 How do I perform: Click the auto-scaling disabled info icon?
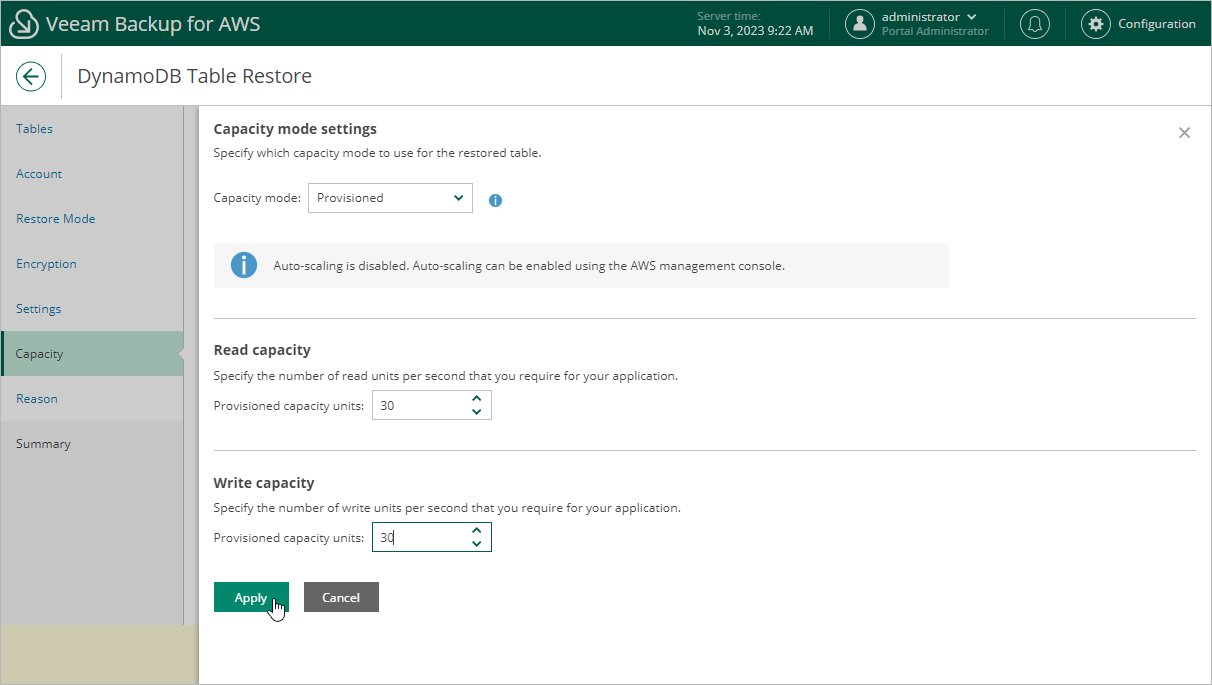coord(244,265)
